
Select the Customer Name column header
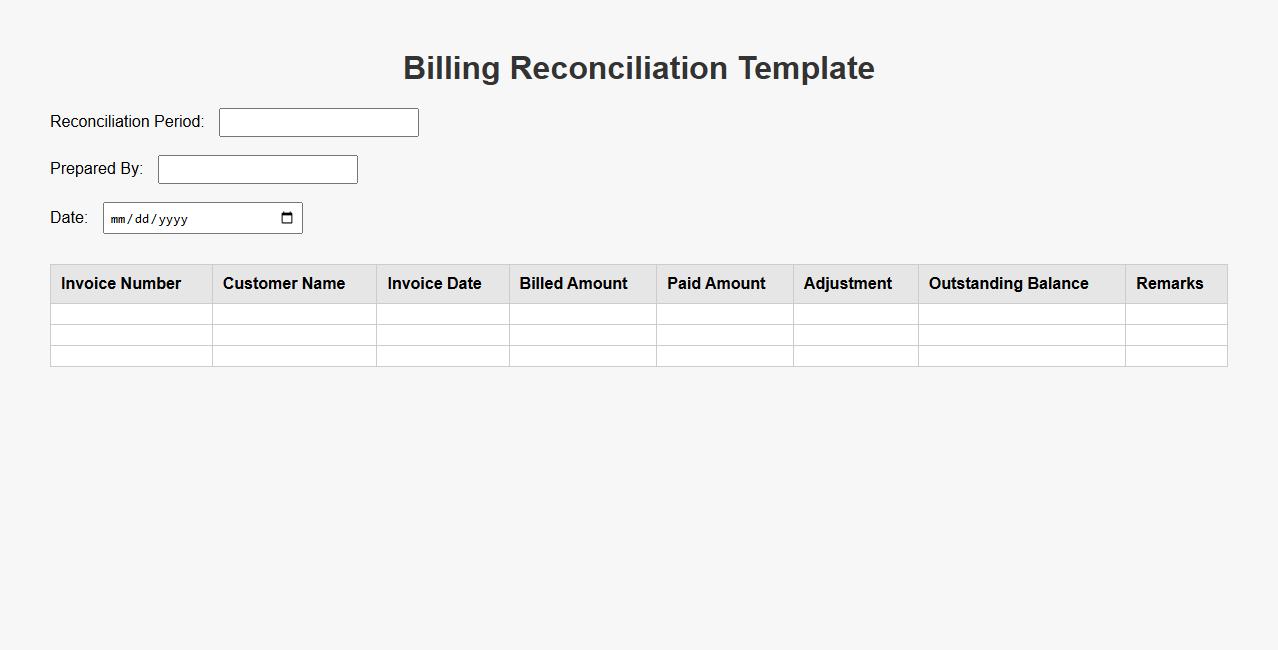click(284, 284)
